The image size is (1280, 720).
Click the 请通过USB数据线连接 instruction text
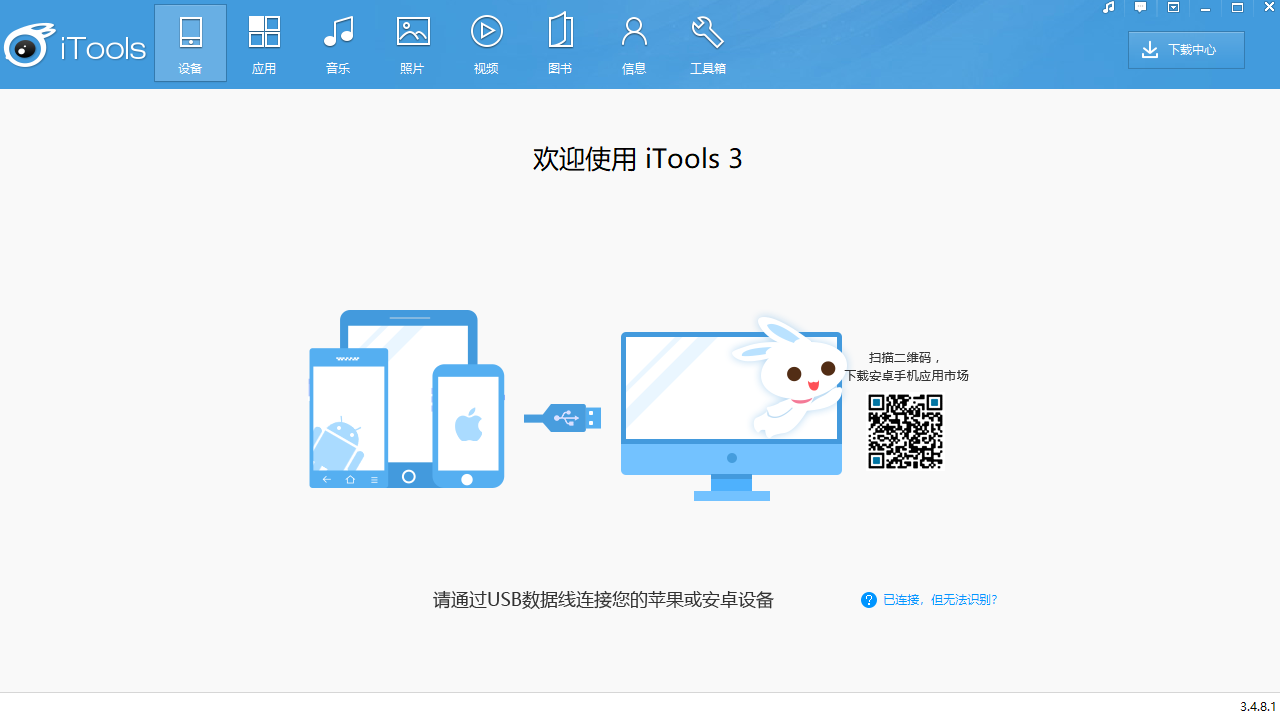[x=603, y=600]
